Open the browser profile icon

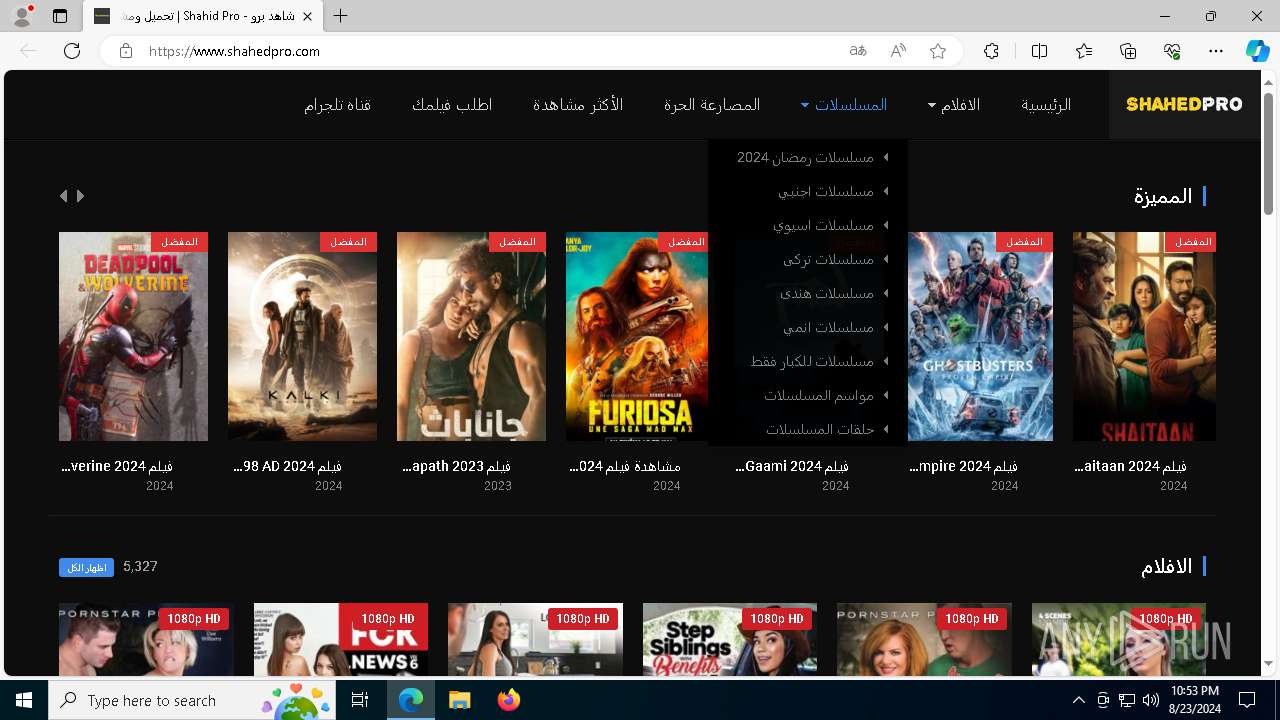22,16
